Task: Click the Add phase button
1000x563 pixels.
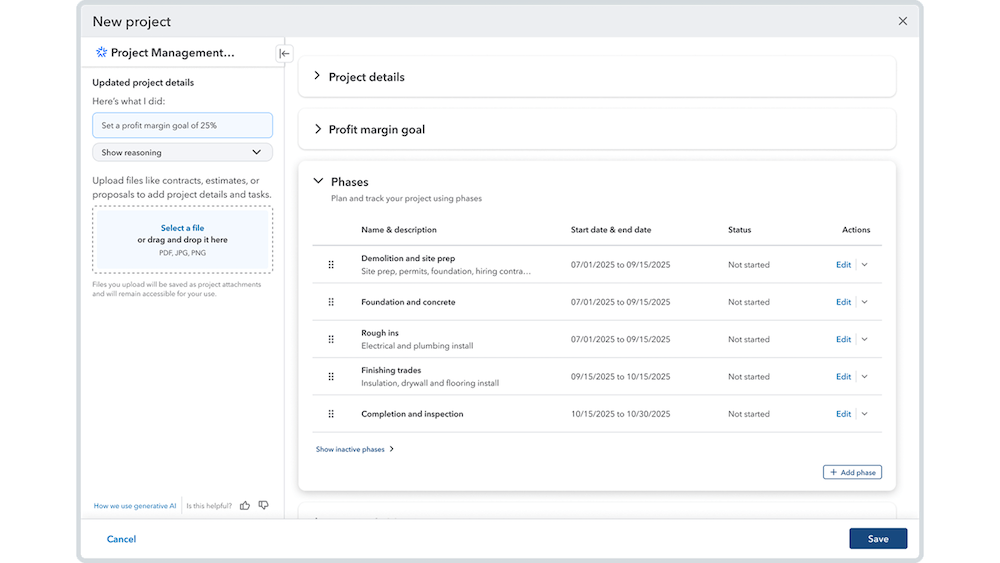Action: click(x=852, y=472)
